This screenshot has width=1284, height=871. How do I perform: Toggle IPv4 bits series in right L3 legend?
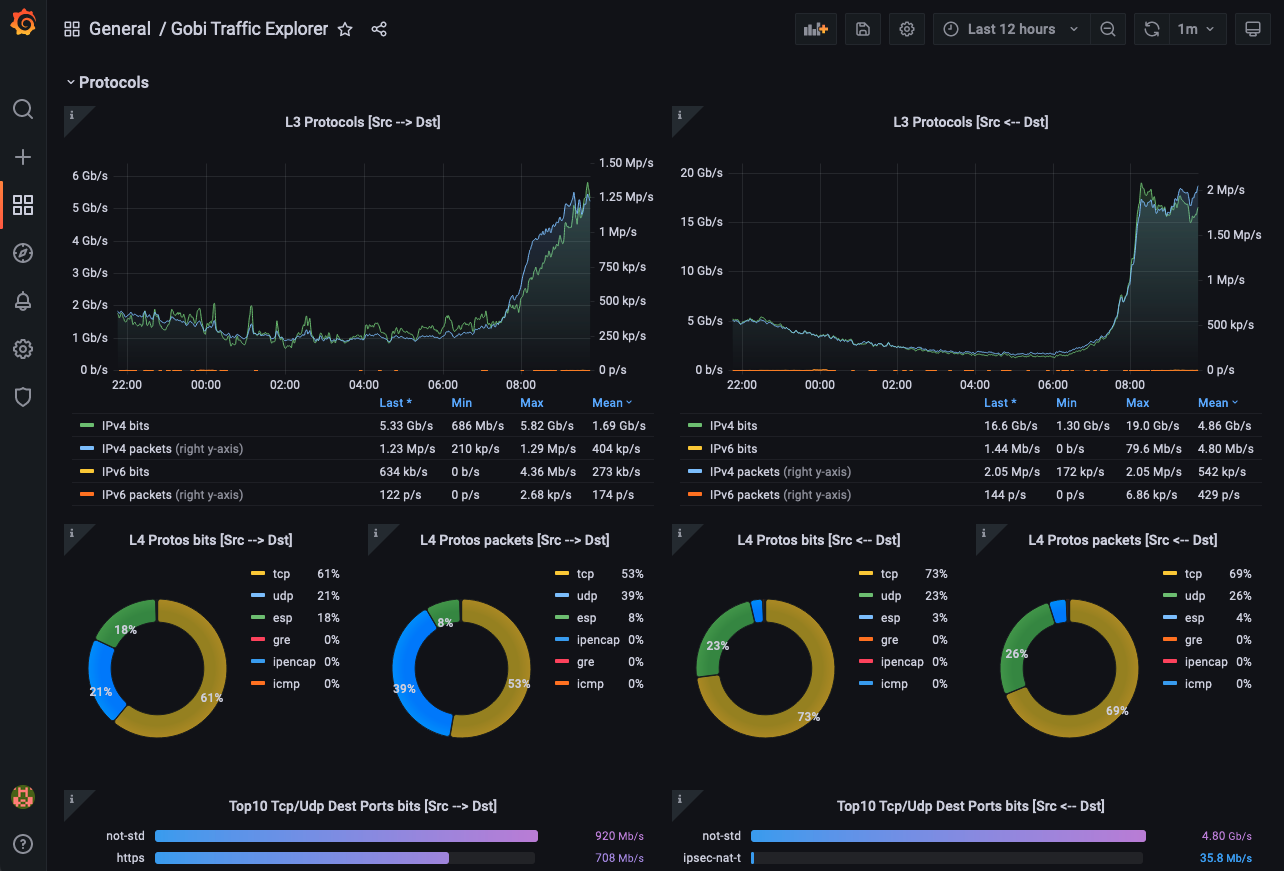(x=733, y=426)
